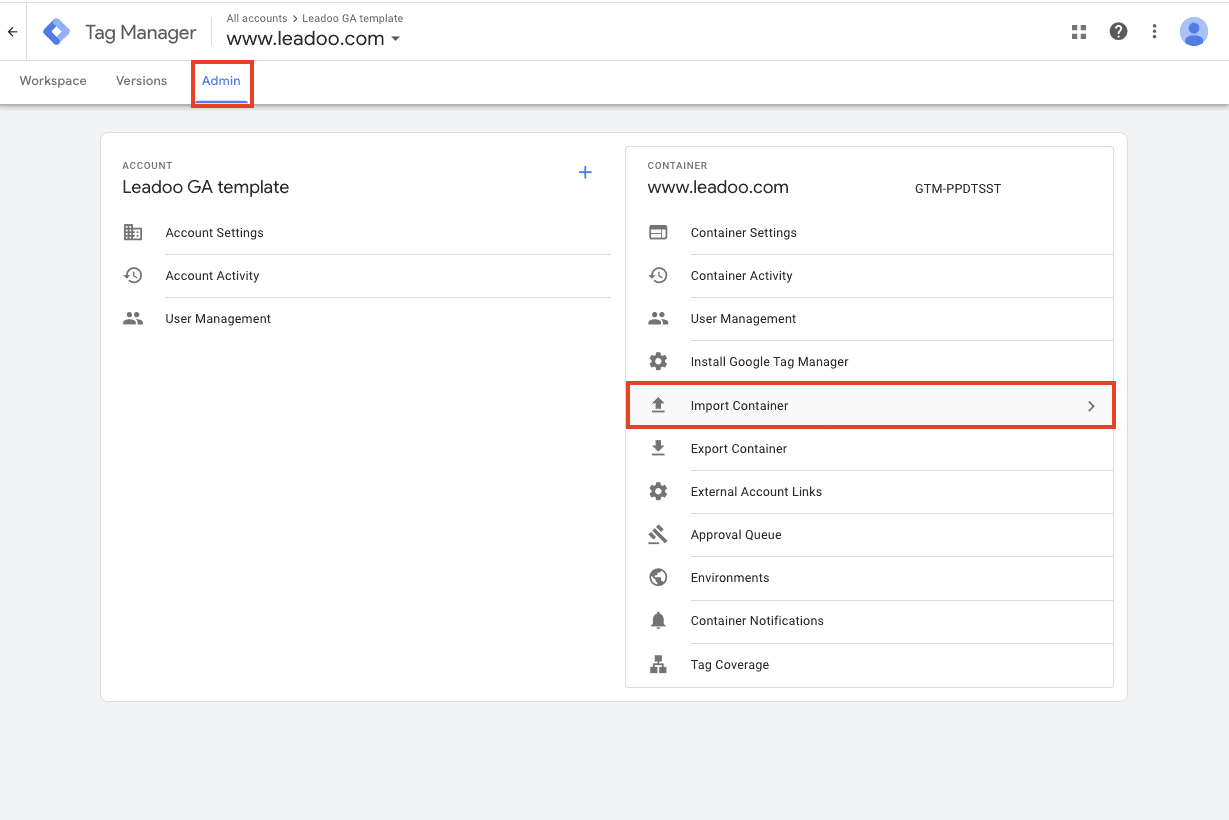Open Install Google Tag Manager
Screen dimensions: 1229x820
click(x=769, y=362)
